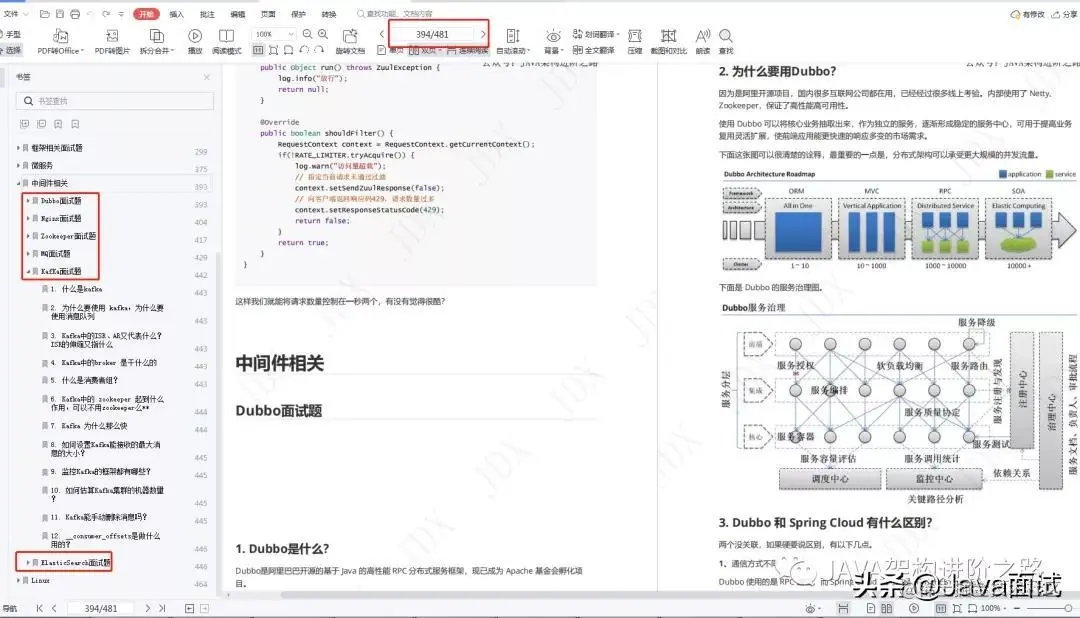The height and width of the screenshot is (618, 1080).
Task: Click the open file folder icon
Action: pos(45,14)
